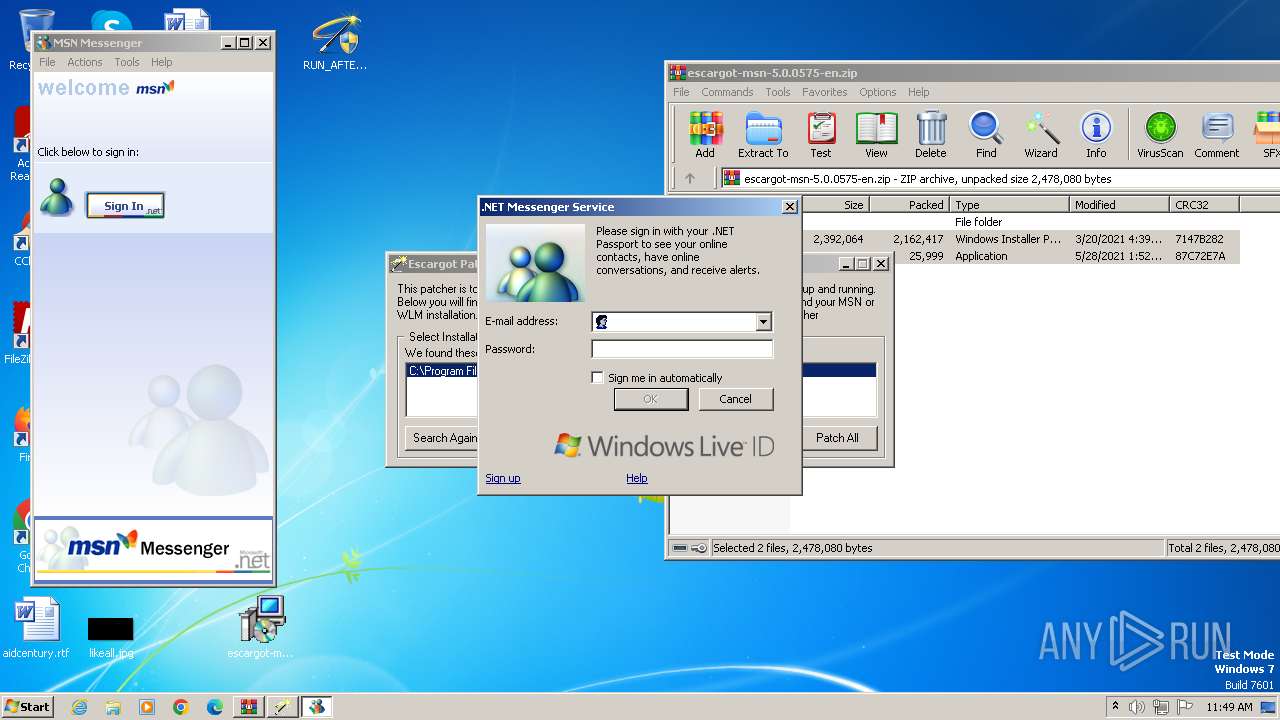Click the msn Messenger .net banner
The width and height of the screenshot is (1280, 720).
coord(153,549)
